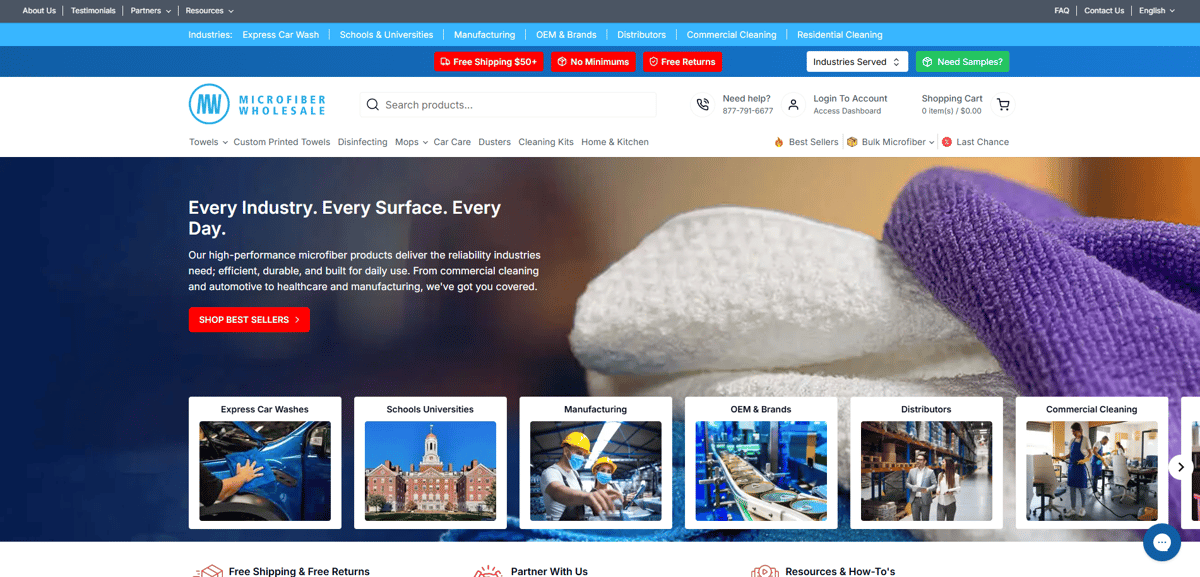Open the chat support bubble
1200x577 pixels.
click(1162, 542)
